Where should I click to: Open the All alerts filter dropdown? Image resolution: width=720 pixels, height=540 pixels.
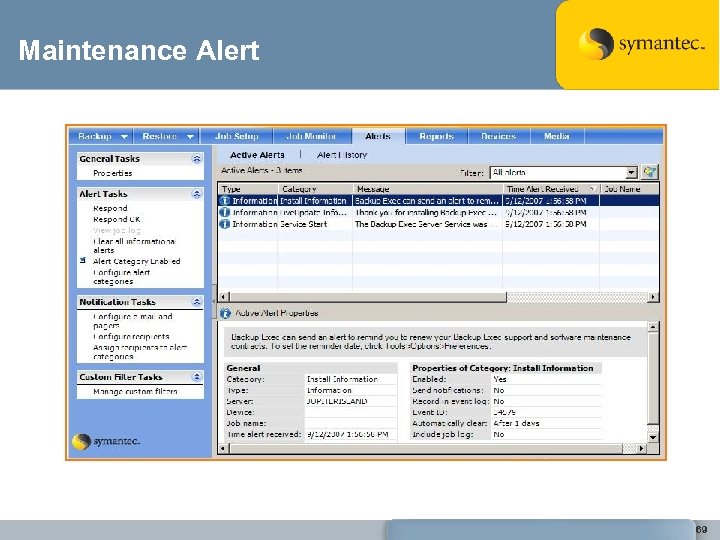[632, 173]
